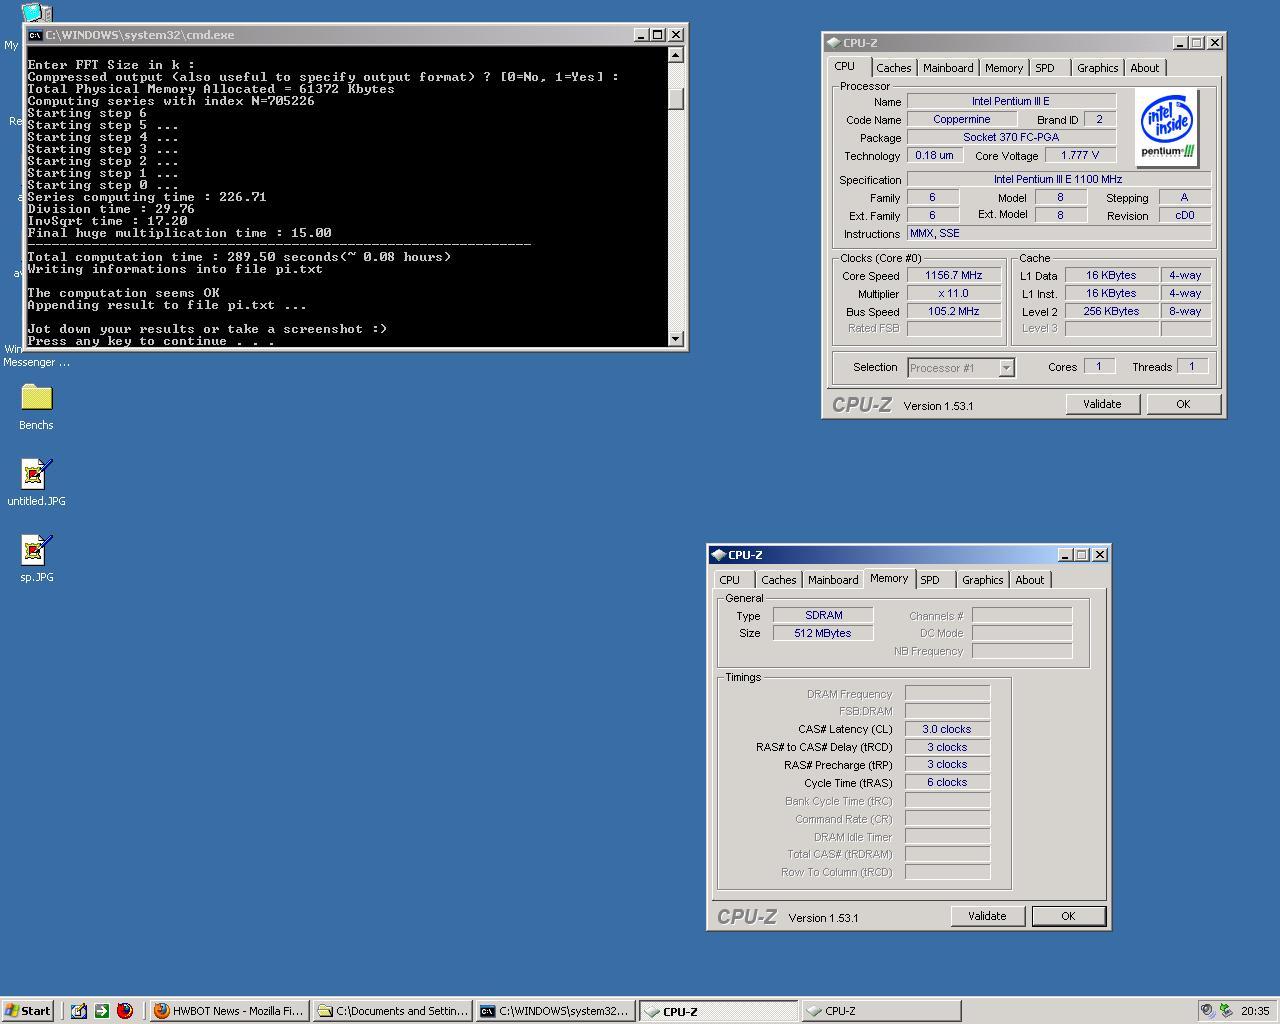Click cmd.exe scrollbar thumb
This screenshot has width=1280, height=1024.
(676, 98)
